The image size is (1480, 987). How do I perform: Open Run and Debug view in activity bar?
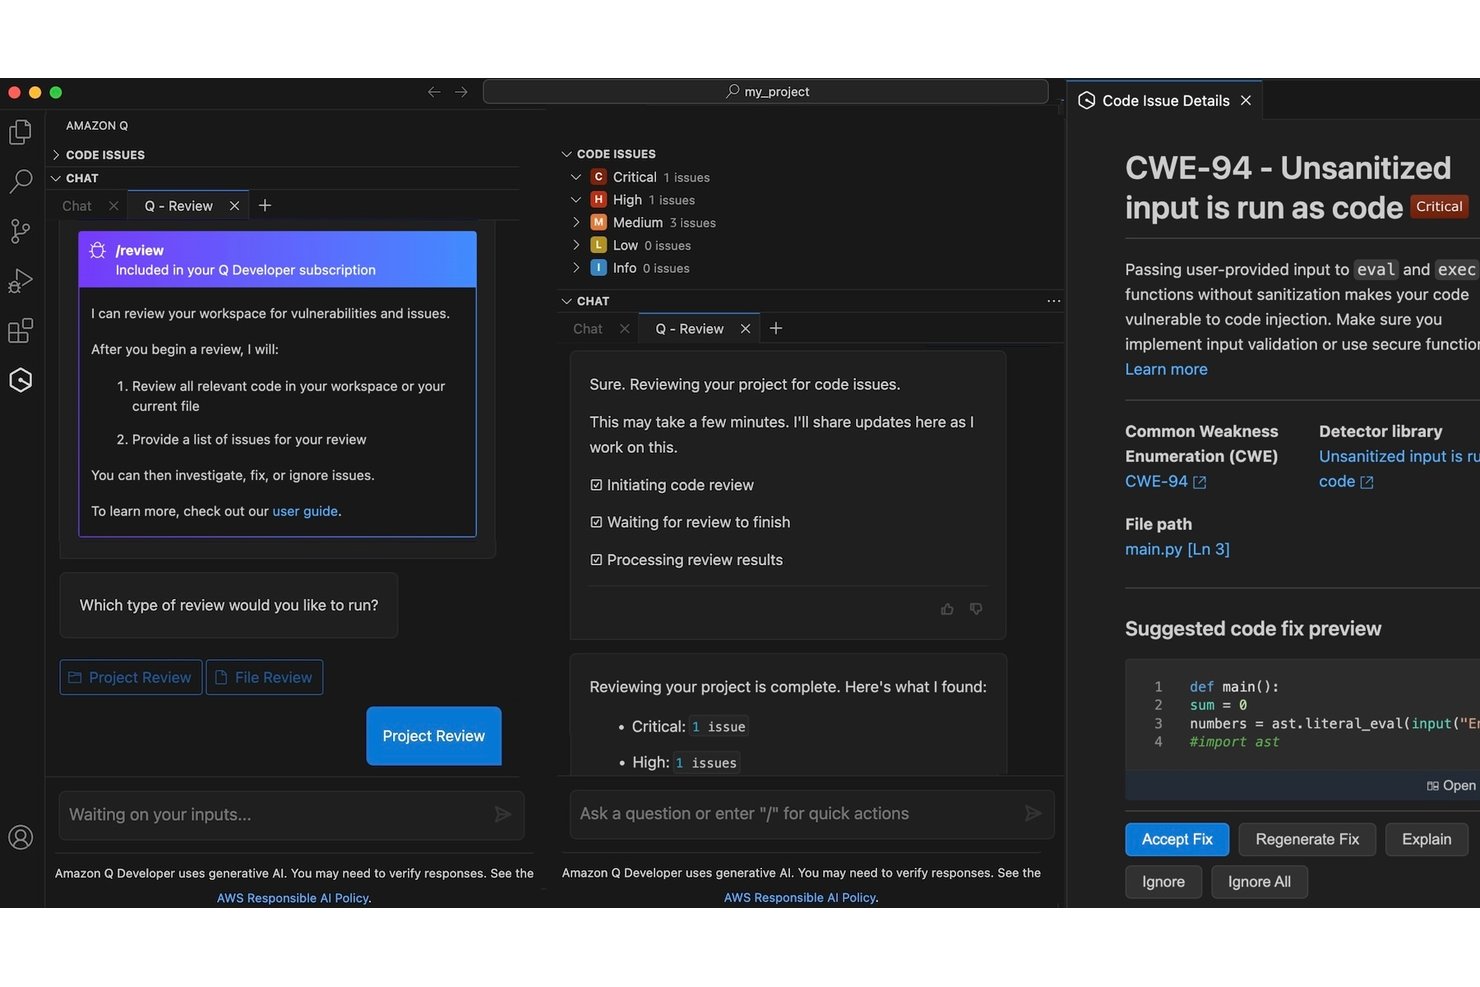pyautogui.click(x=20, y=281)
